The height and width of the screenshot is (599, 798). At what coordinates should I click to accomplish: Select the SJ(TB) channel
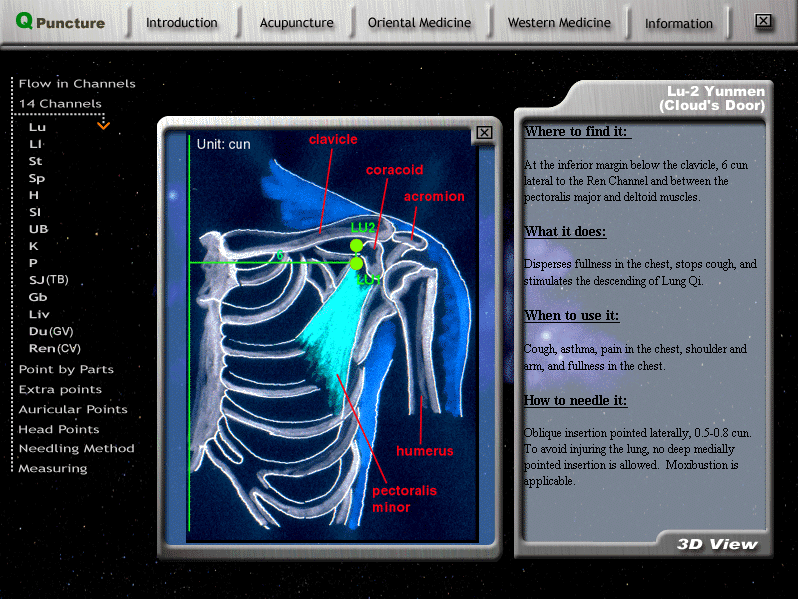(x=49, y=280)
